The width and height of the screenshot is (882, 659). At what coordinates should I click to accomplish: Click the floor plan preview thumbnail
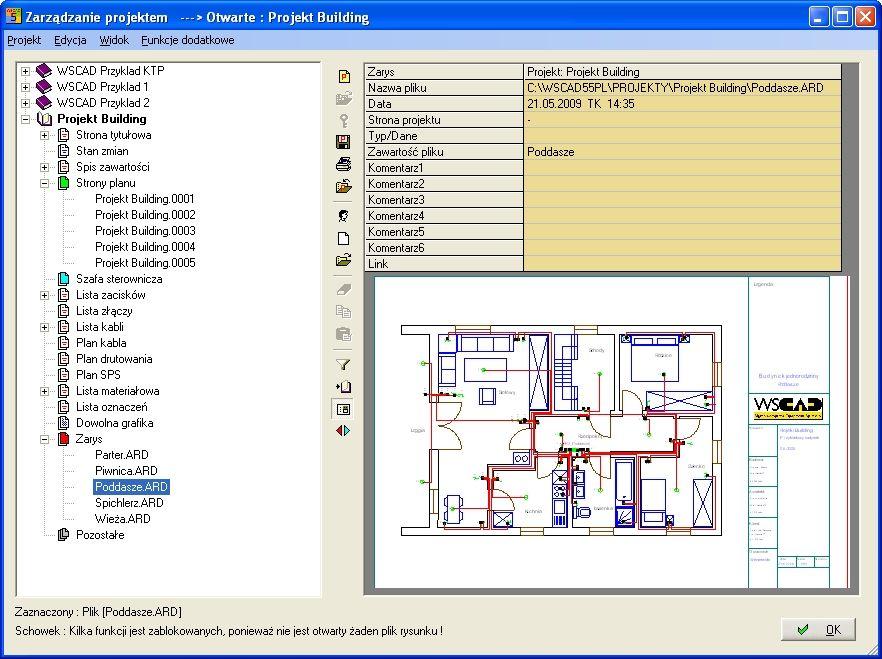click(x=612, y=432)
